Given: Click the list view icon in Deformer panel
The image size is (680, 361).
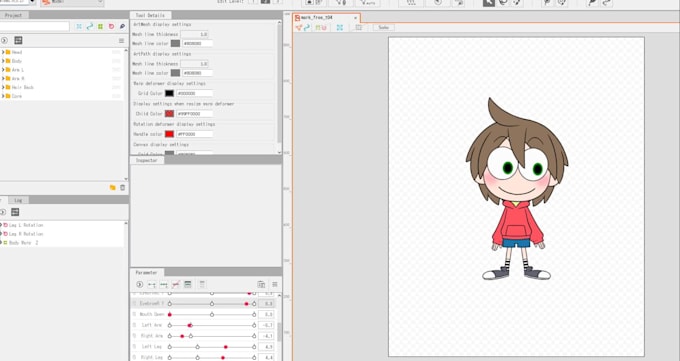Looking at the screenshot, I should [15, 212].
